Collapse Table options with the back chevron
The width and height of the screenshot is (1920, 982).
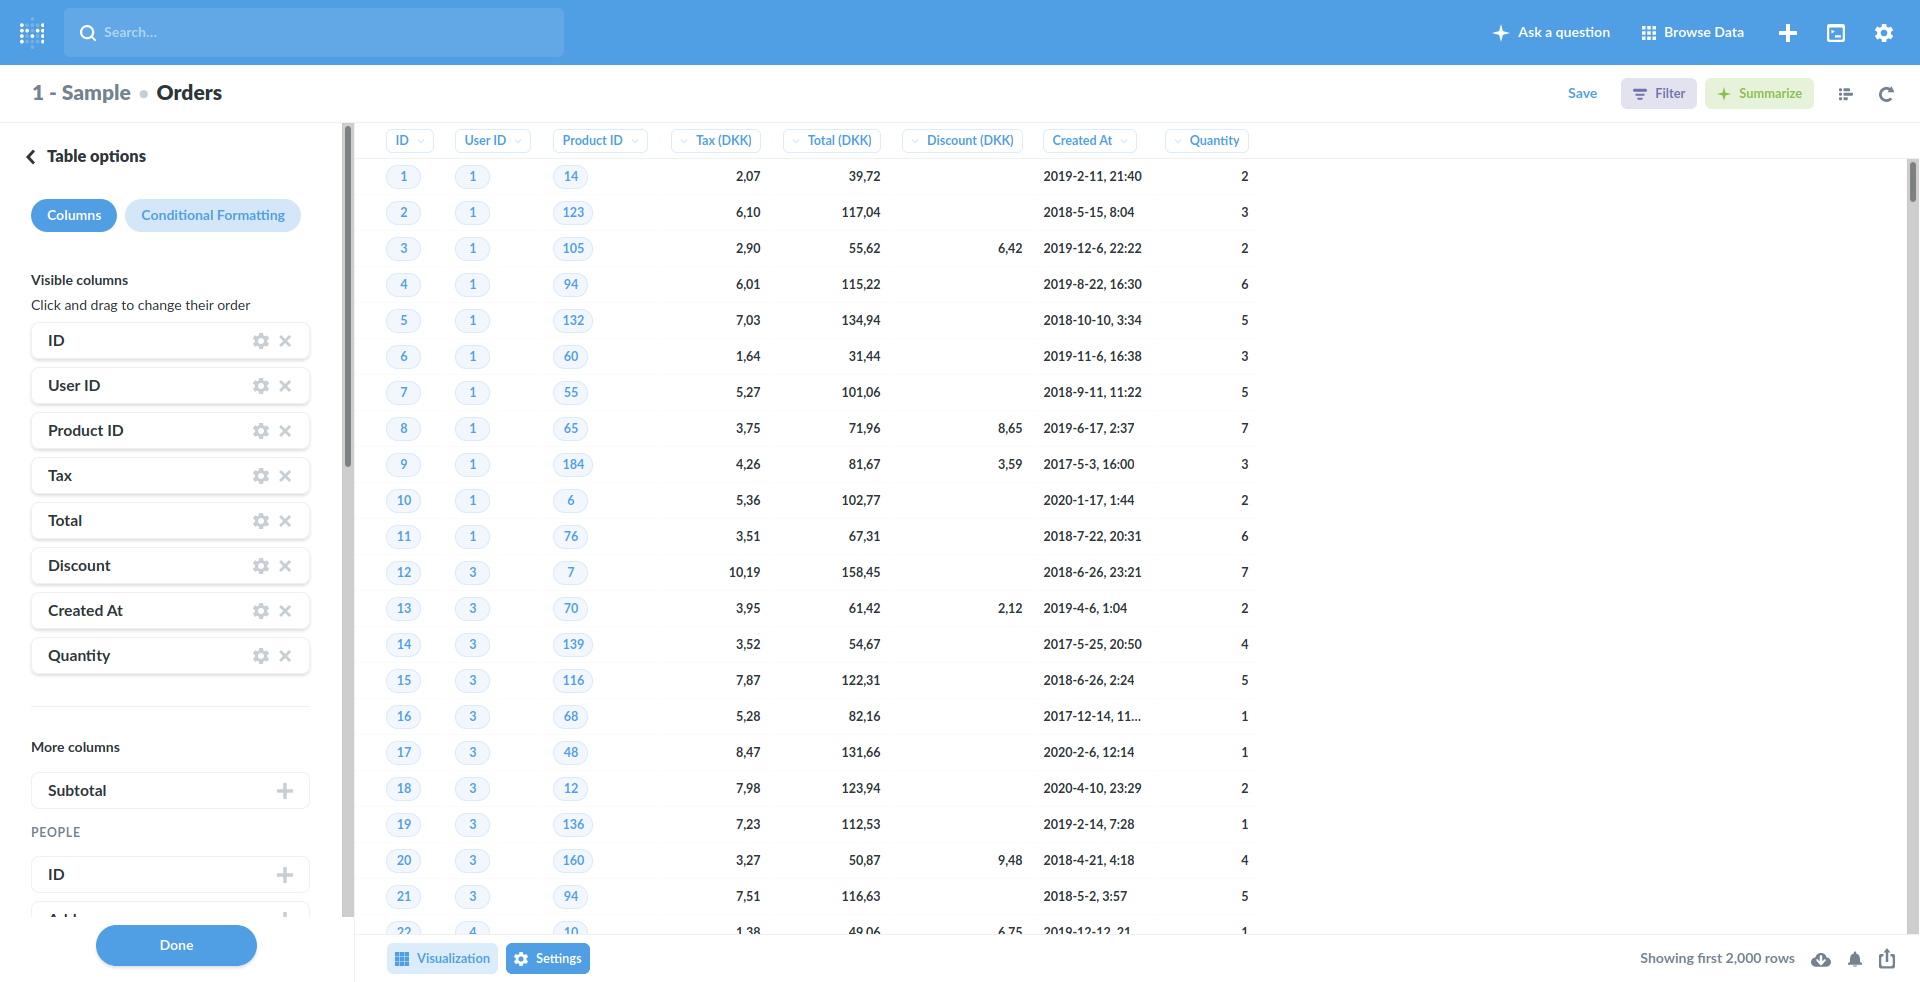point(31,156)
